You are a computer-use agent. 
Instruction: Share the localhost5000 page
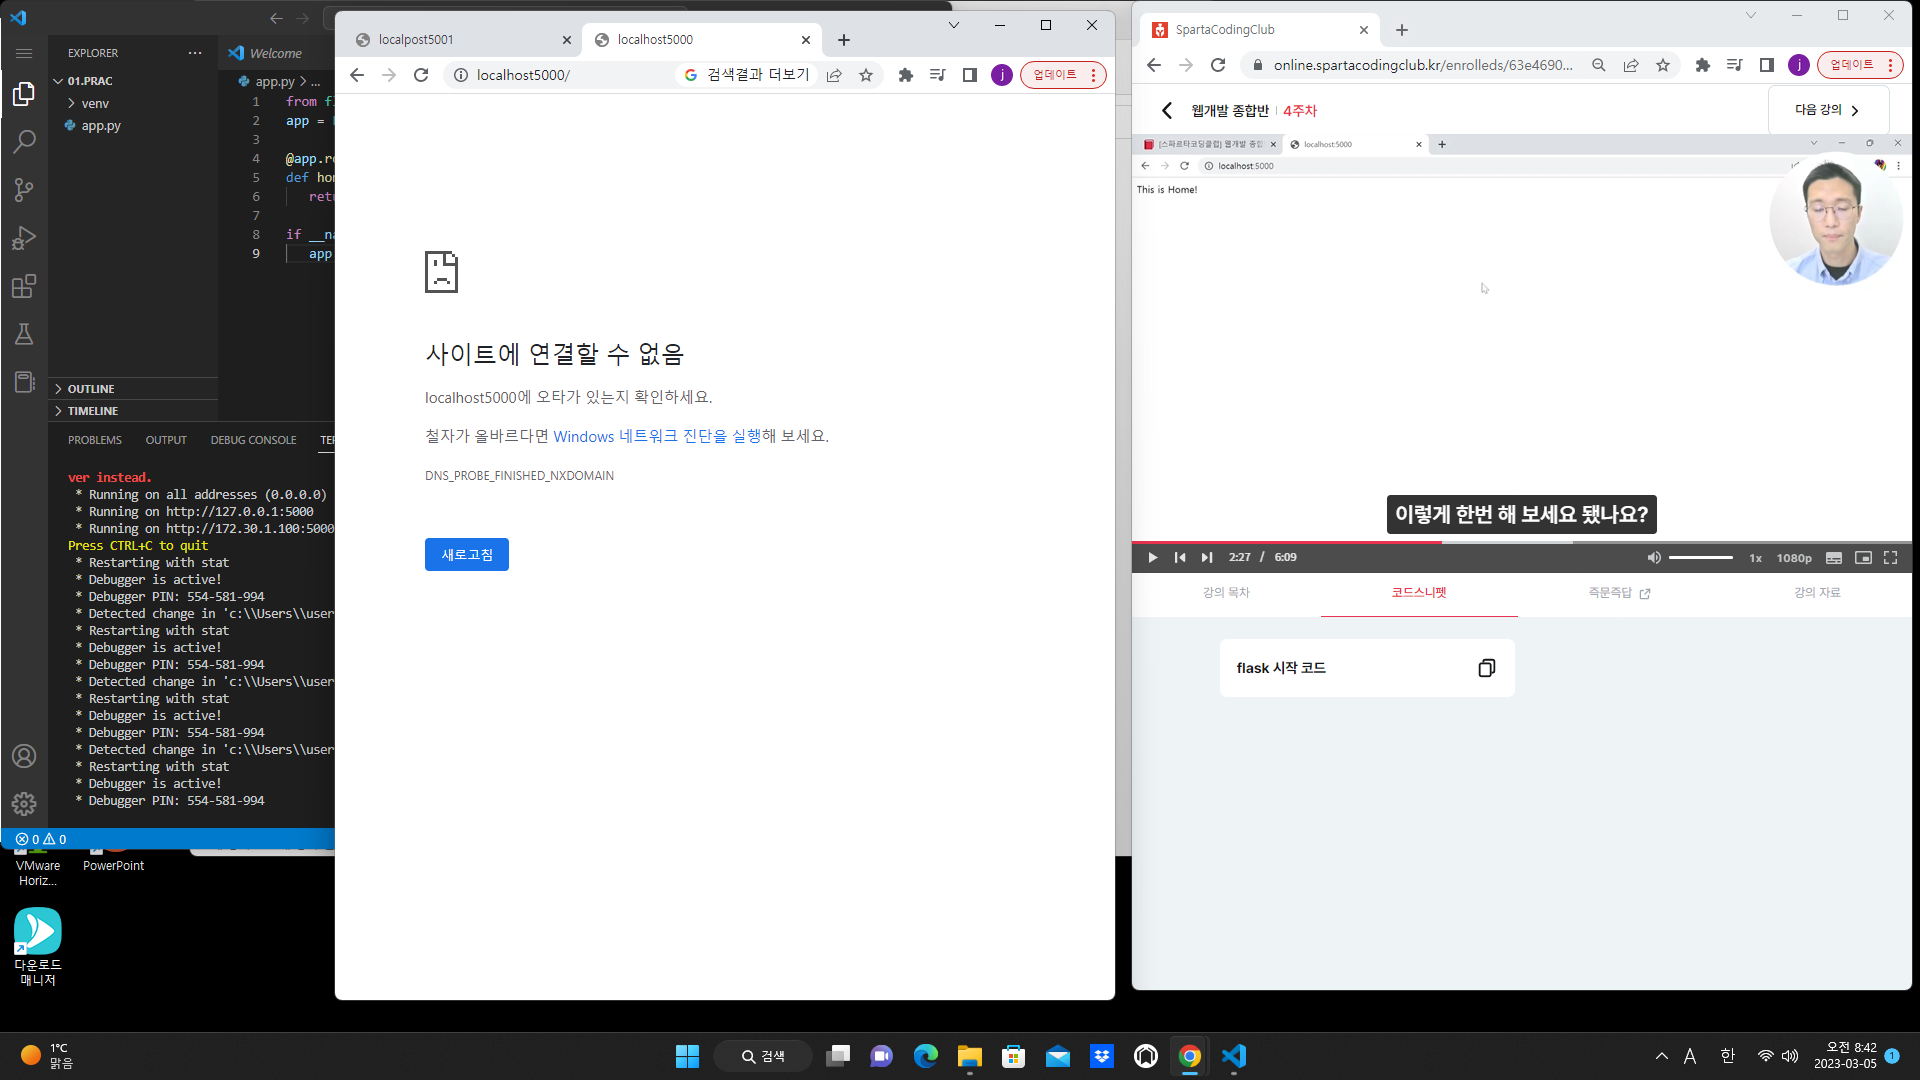[834, 75]
